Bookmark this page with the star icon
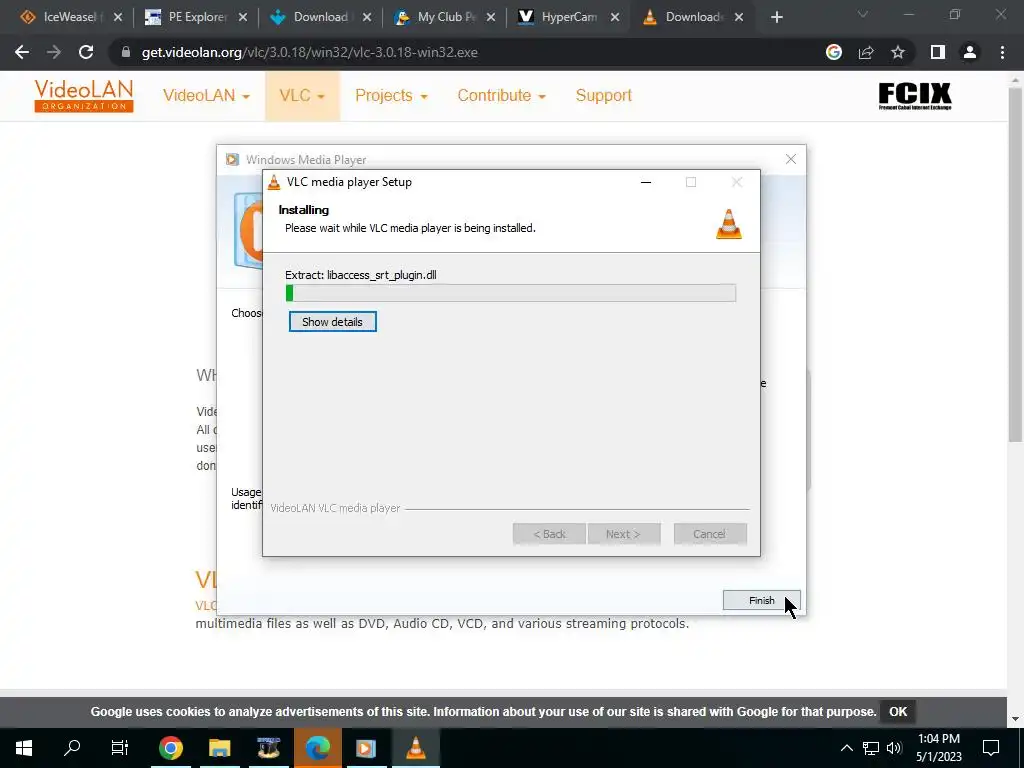 click(x=898, y=52)
